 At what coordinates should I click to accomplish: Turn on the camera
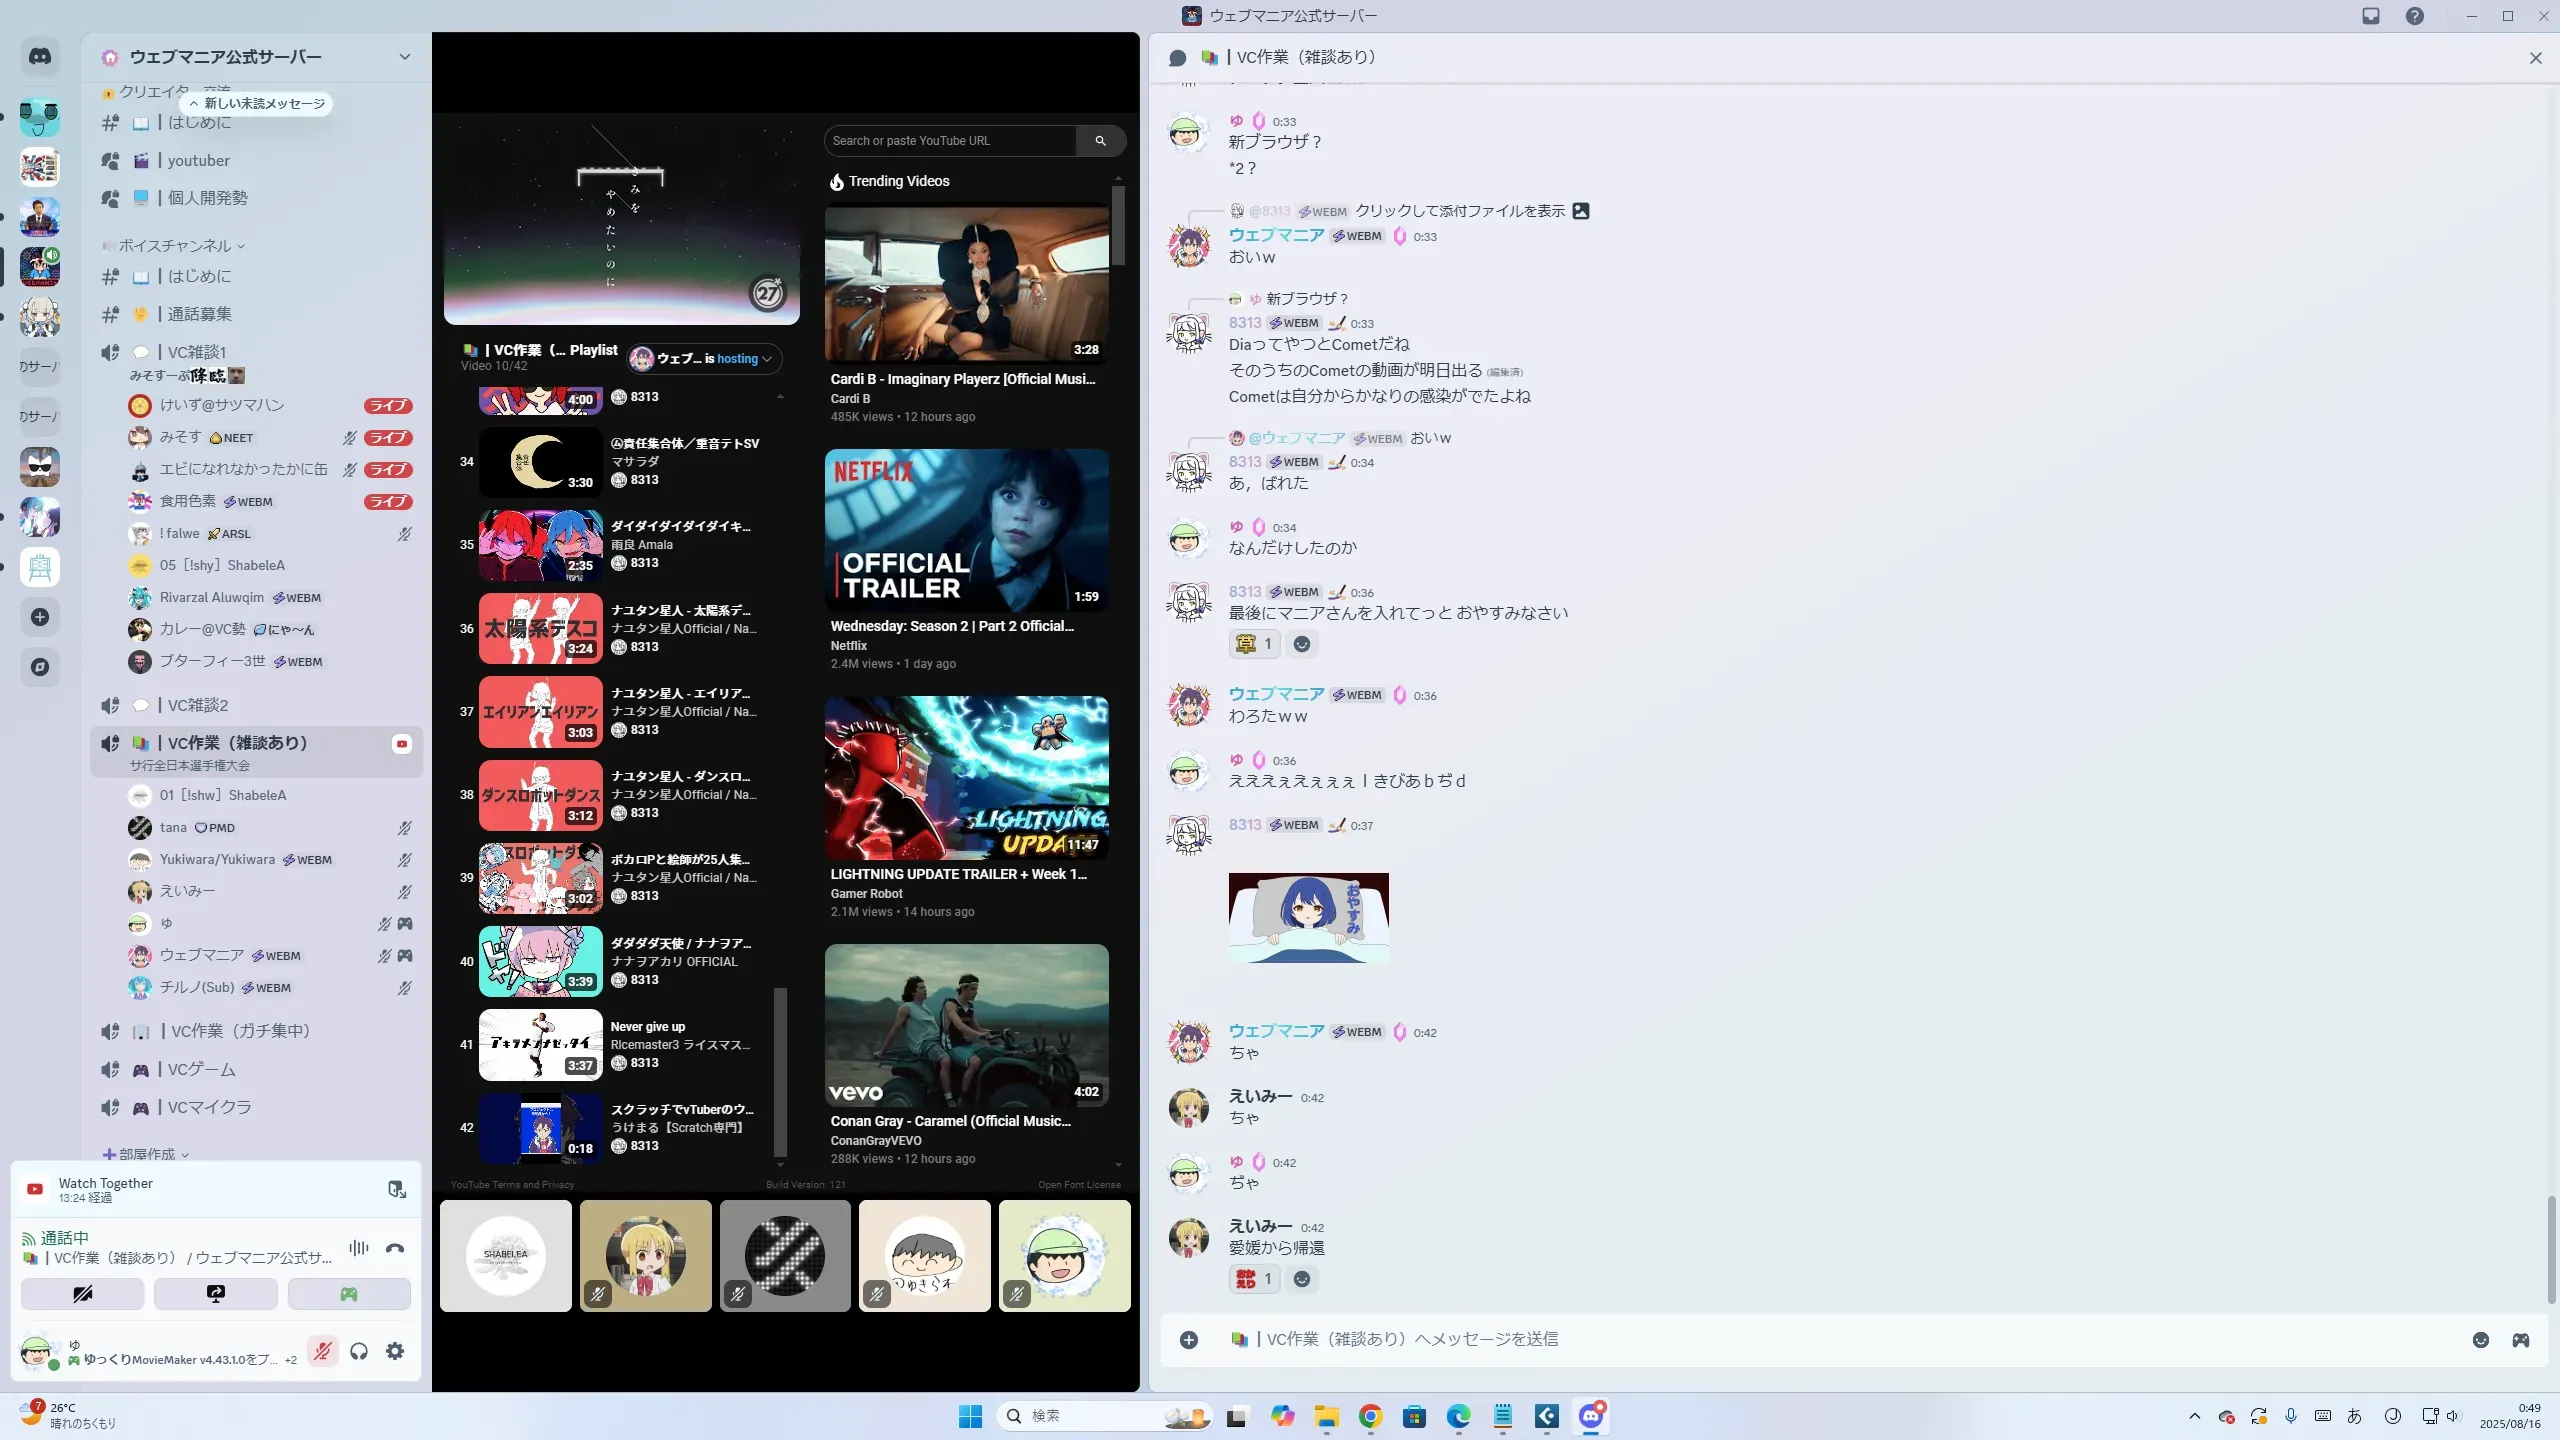click(x=83, y=1294)
